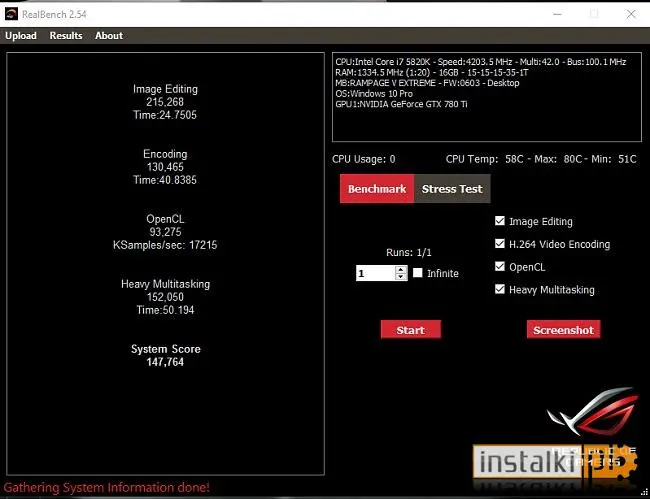Click the Gathering System Information done status
Viewport: 650px width, 499px height.
107,487
